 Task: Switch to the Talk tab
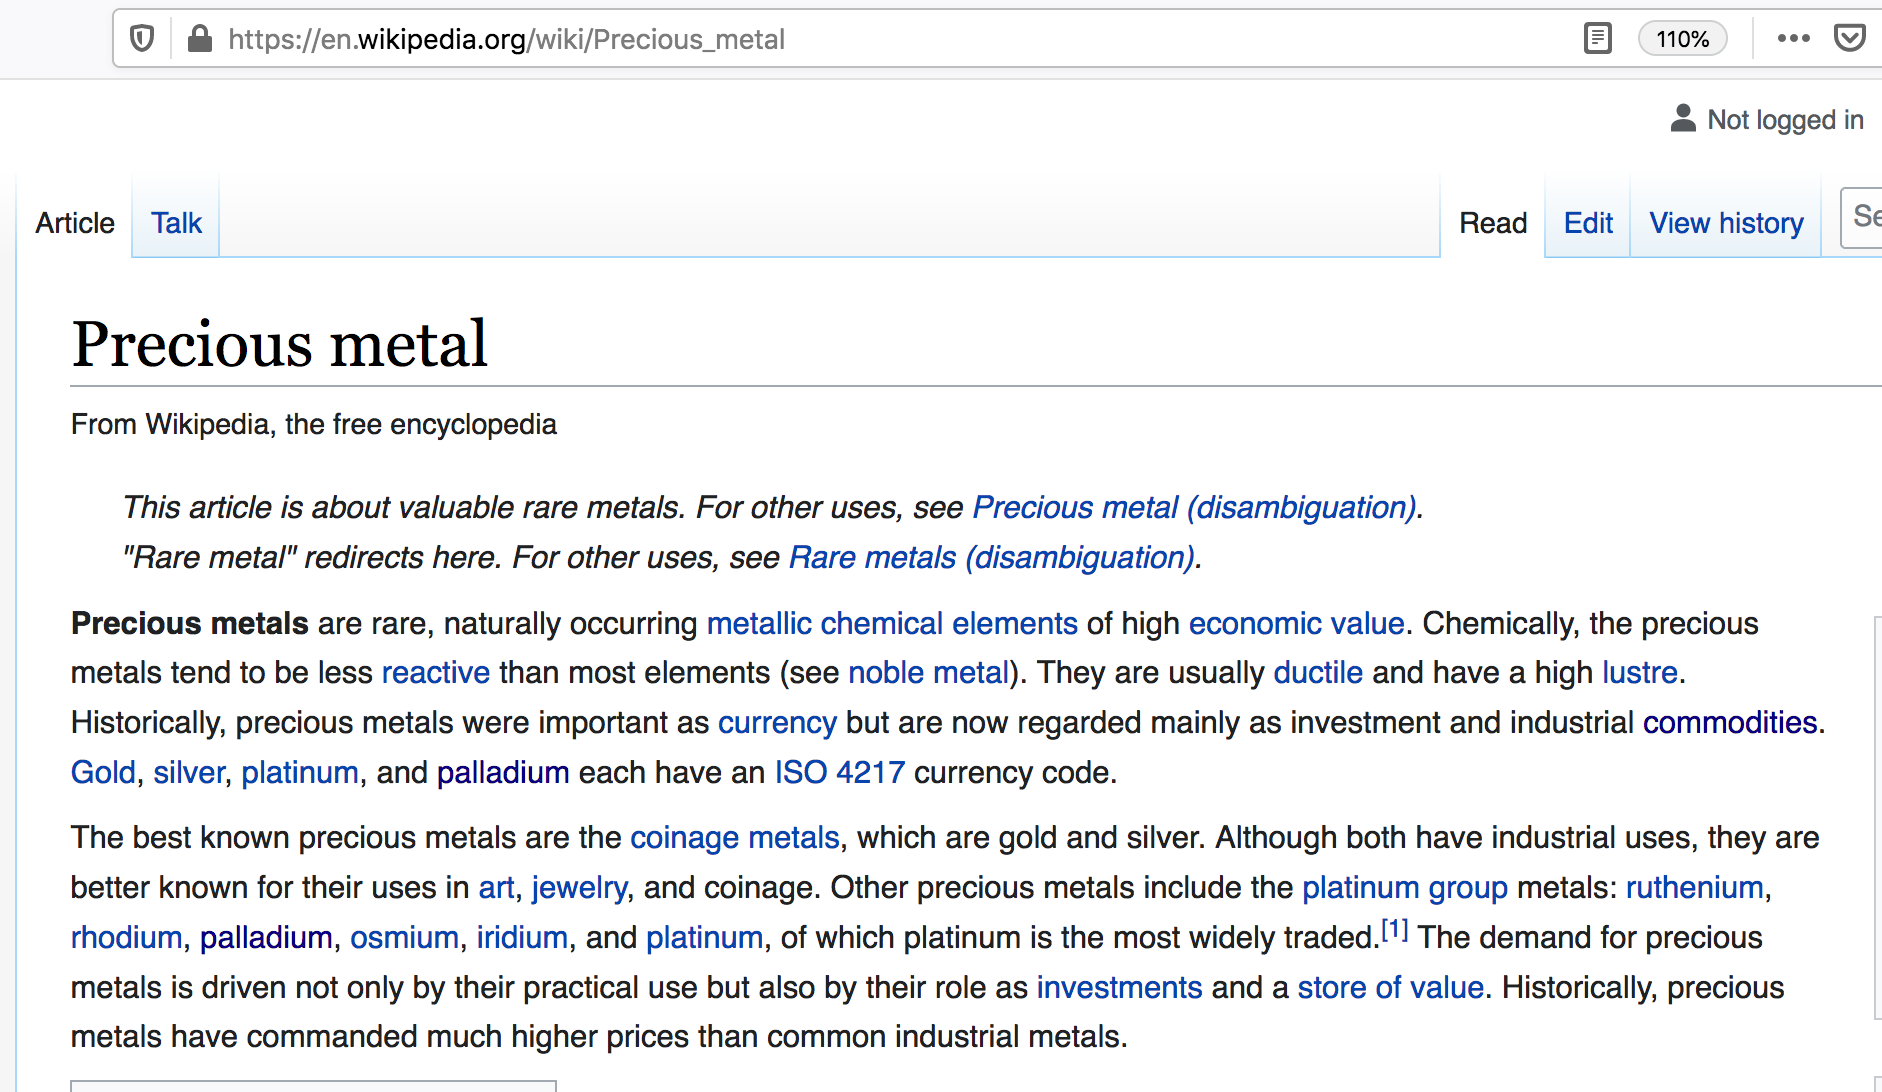point(176,223)
